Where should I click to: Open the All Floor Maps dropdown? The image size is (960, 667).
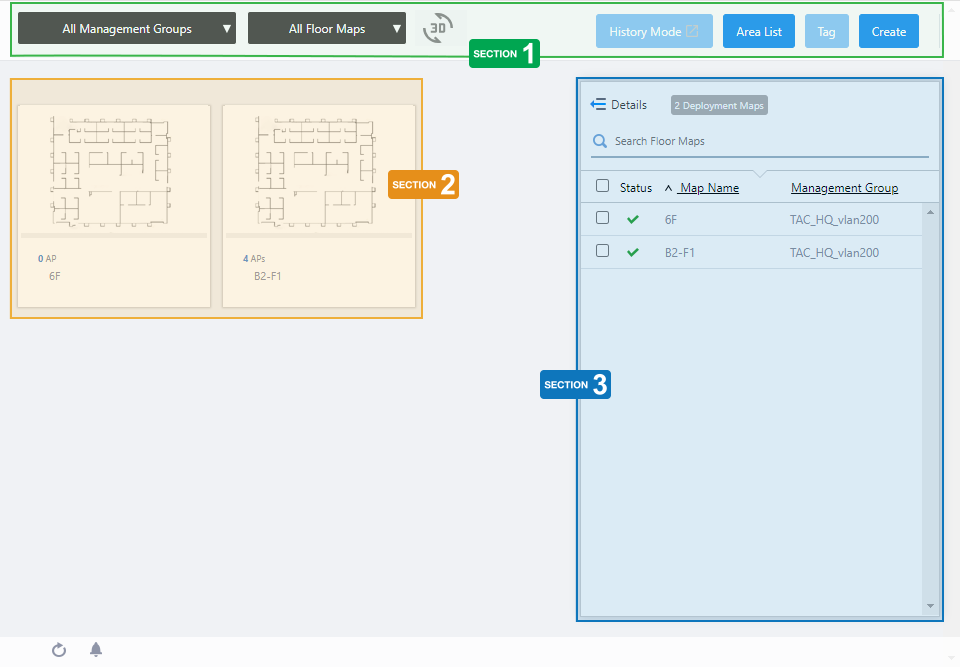coord(327,29)
